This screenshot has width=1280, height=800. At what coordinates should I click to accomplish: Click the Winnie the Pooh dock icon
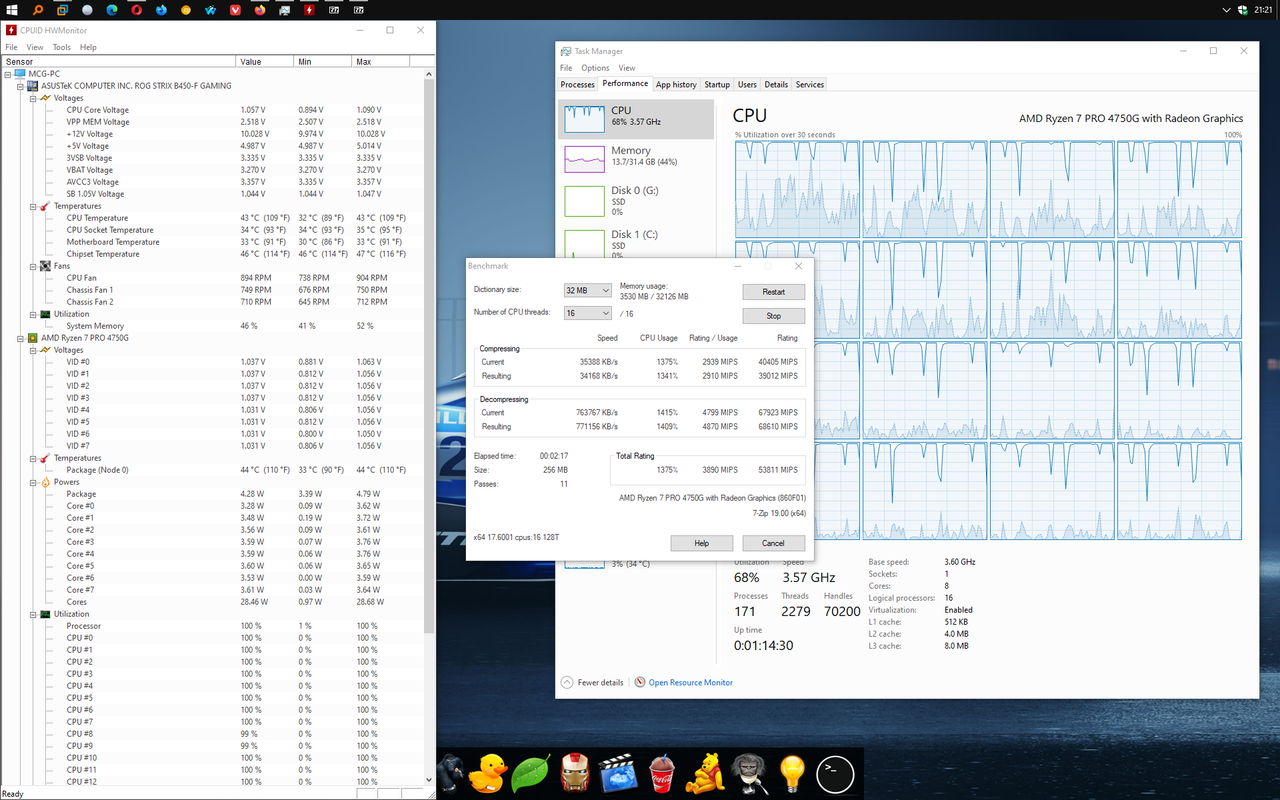(x=706, y=773)
